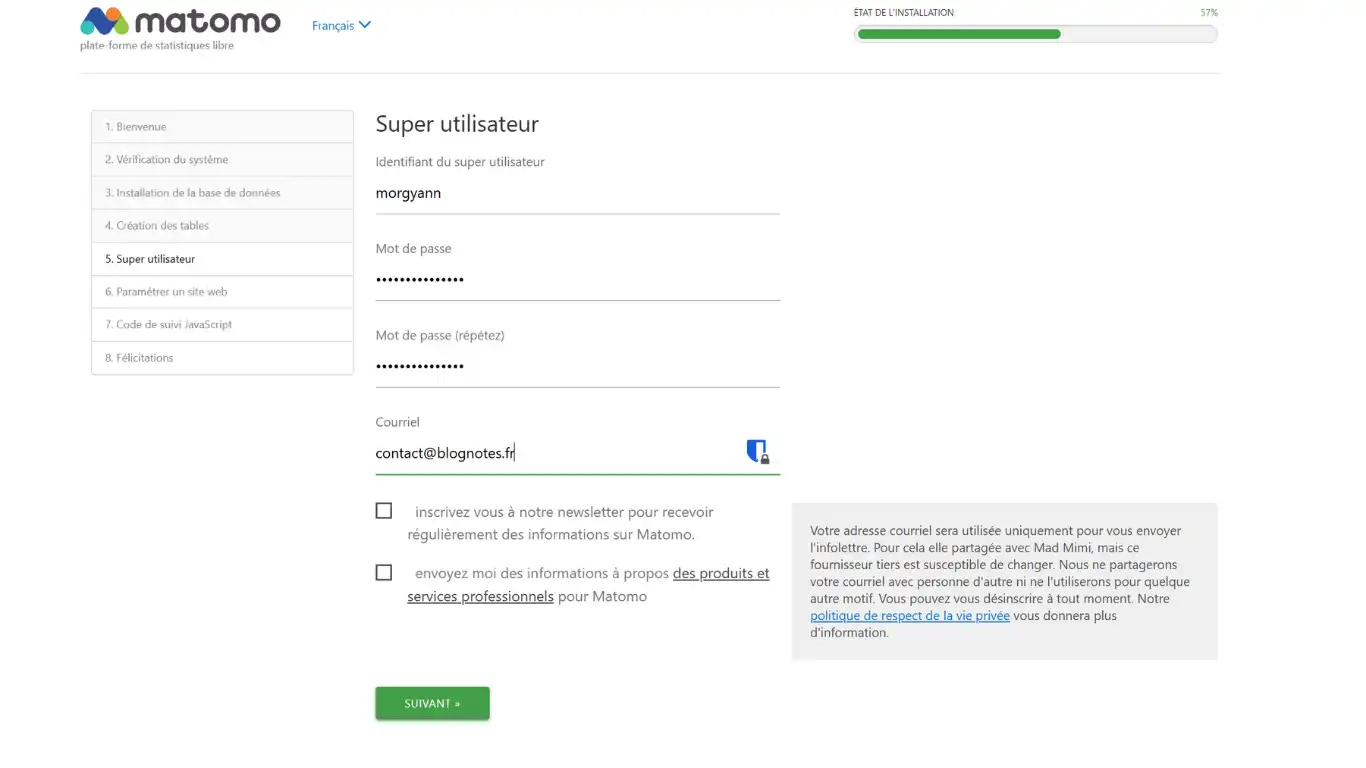Select the Super utilisateur step
Screen dimensions: 1366x768
click(x=222, y=259)
